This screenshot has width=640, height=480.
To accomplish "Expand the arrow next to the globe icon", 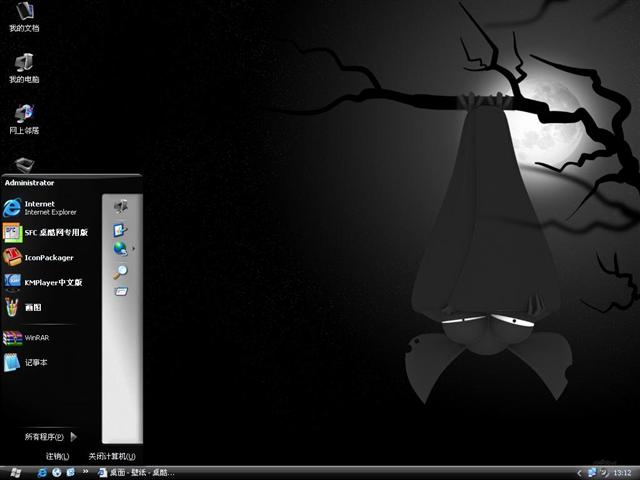I will (x=133, y=248).
